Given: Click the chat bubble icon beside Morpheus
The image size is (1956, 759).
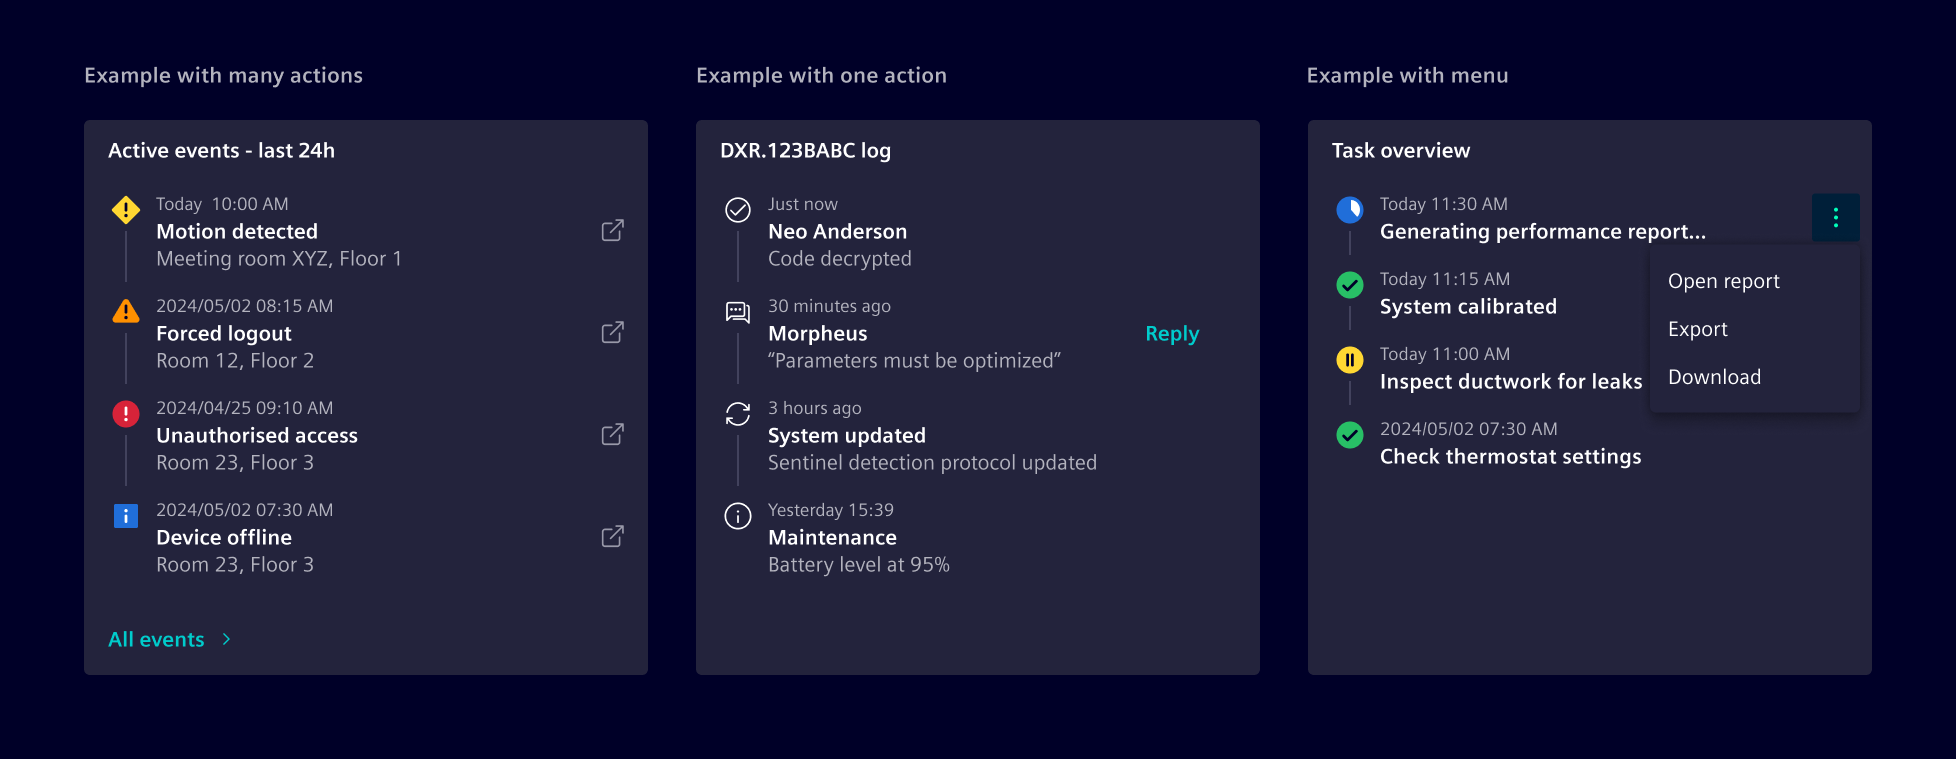Looking at the screenshot, I should (x=738, y=312).
